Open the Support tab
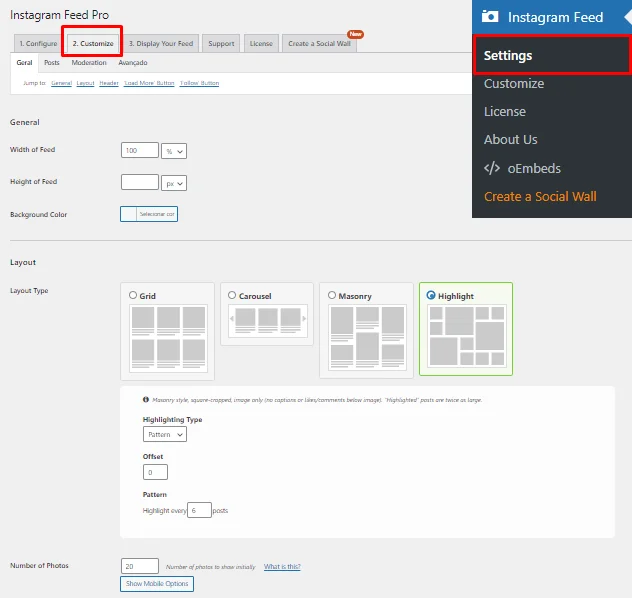Viewport: 632px width, 598px height. (221, 44)
